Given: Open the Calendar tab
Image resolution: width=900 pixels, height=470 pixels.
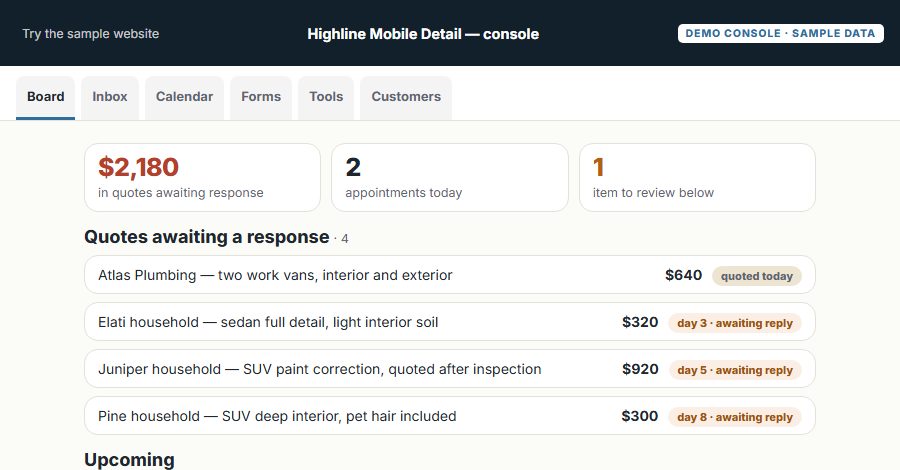Looking at the screenshot, I should (184, 98).
